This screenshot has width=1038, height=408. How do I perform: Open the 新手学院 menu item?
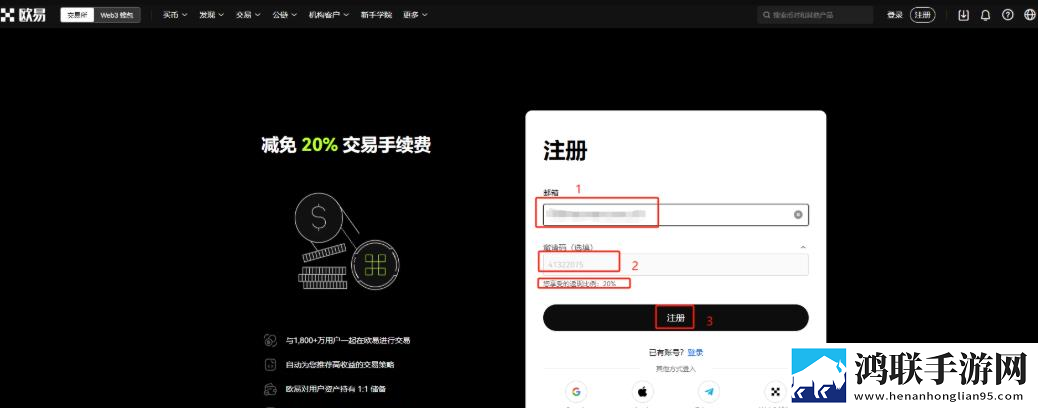tap(376, 15)
